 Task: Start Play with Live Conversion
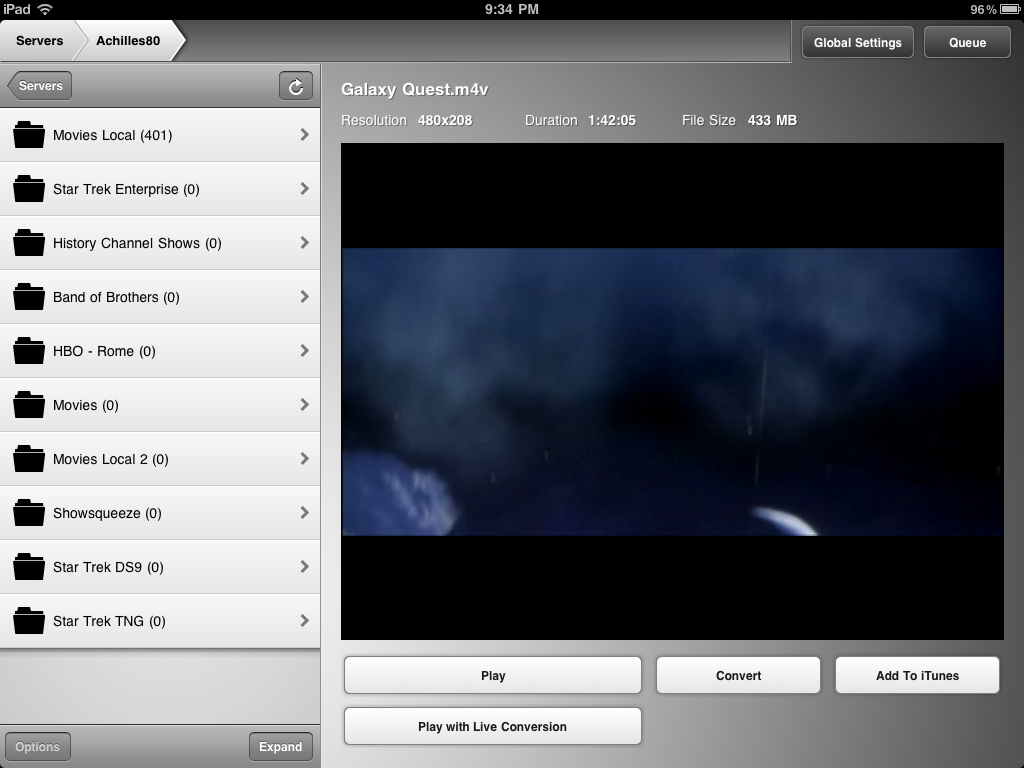pyautogui.click(x=492, y=727)
